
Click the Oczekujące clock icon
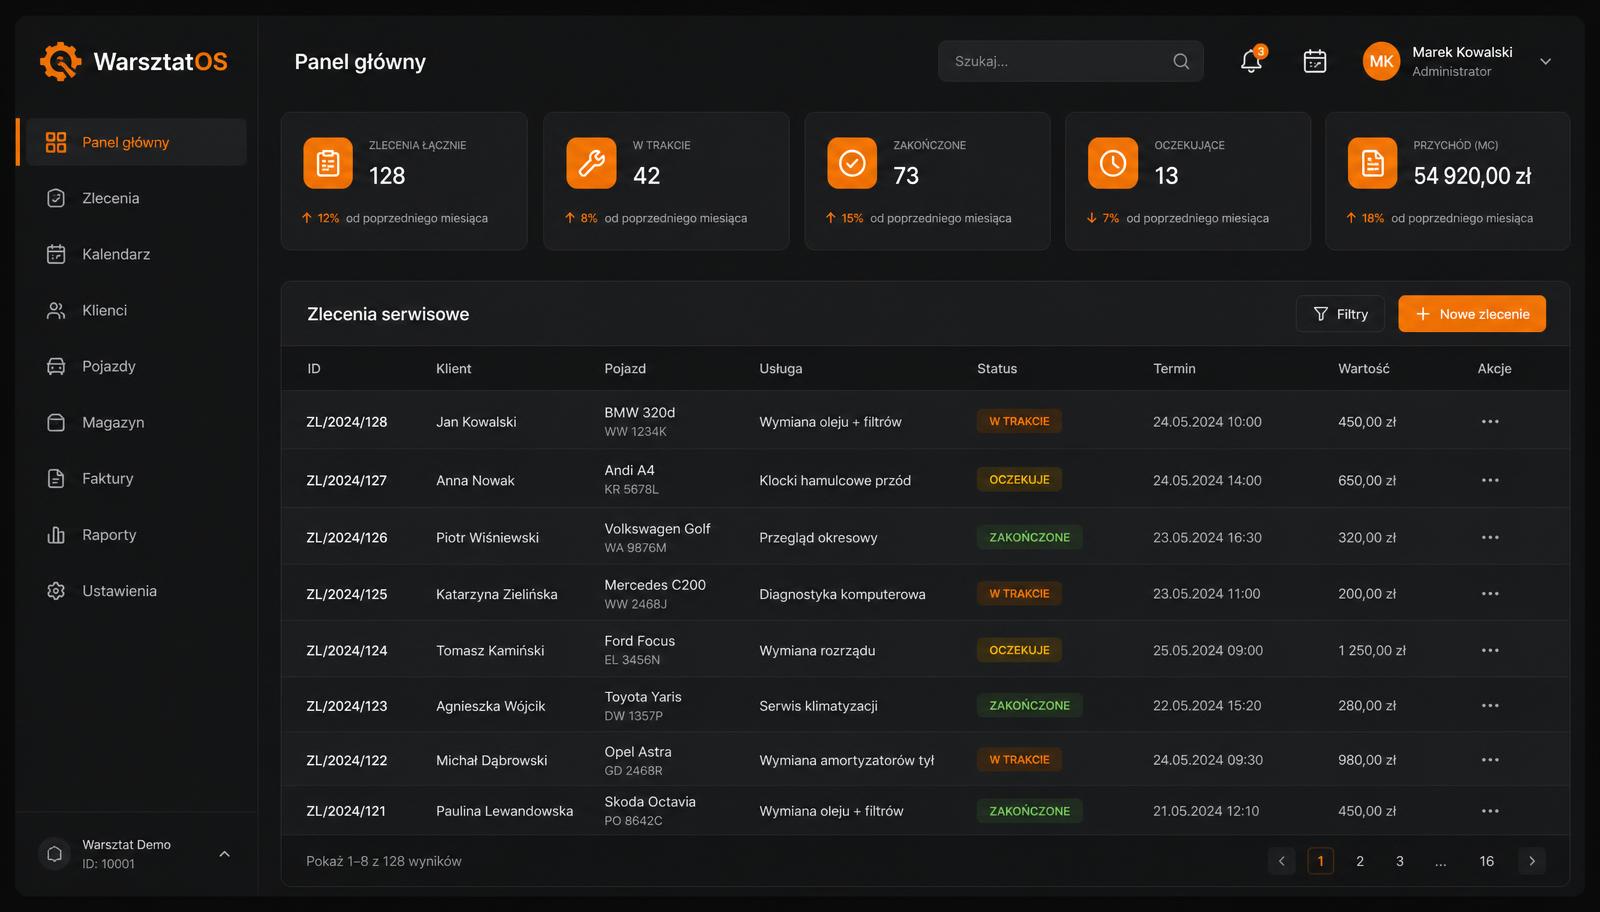1113,163
